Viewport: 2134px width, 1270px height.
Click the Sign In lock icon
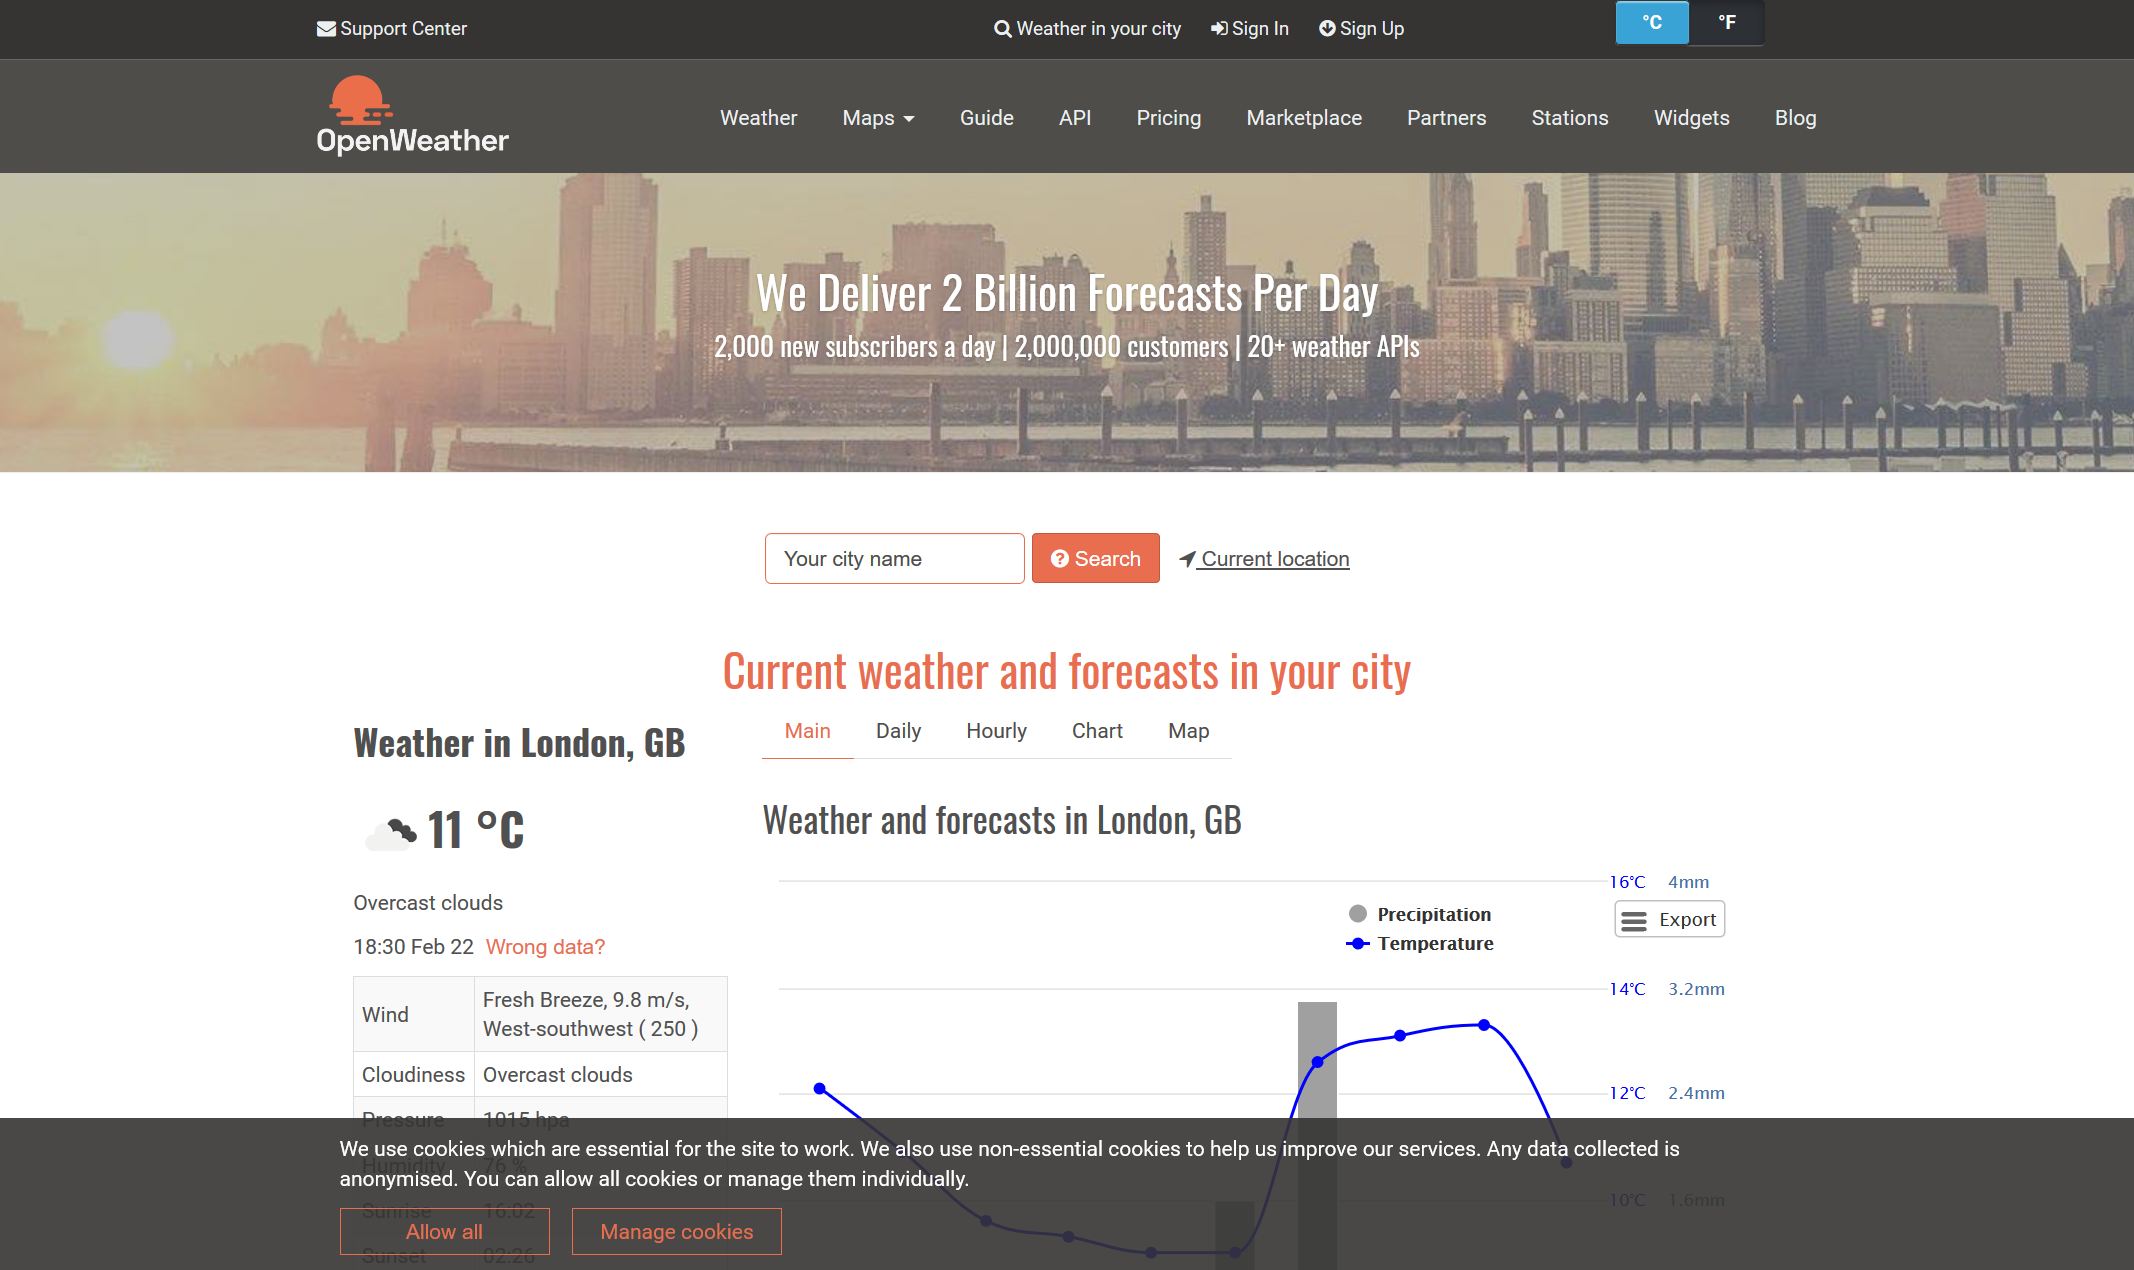(1220, 29)
